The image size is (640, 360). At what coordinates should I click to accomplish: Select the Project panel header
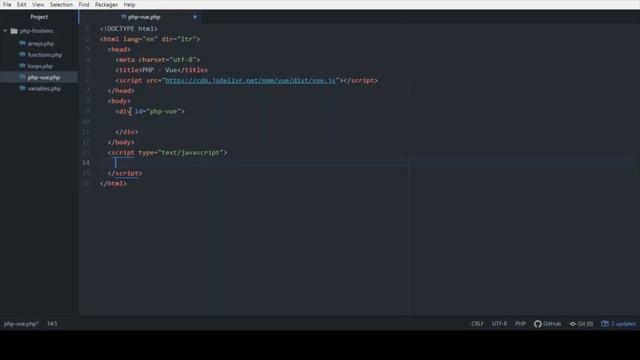point(39,17)
